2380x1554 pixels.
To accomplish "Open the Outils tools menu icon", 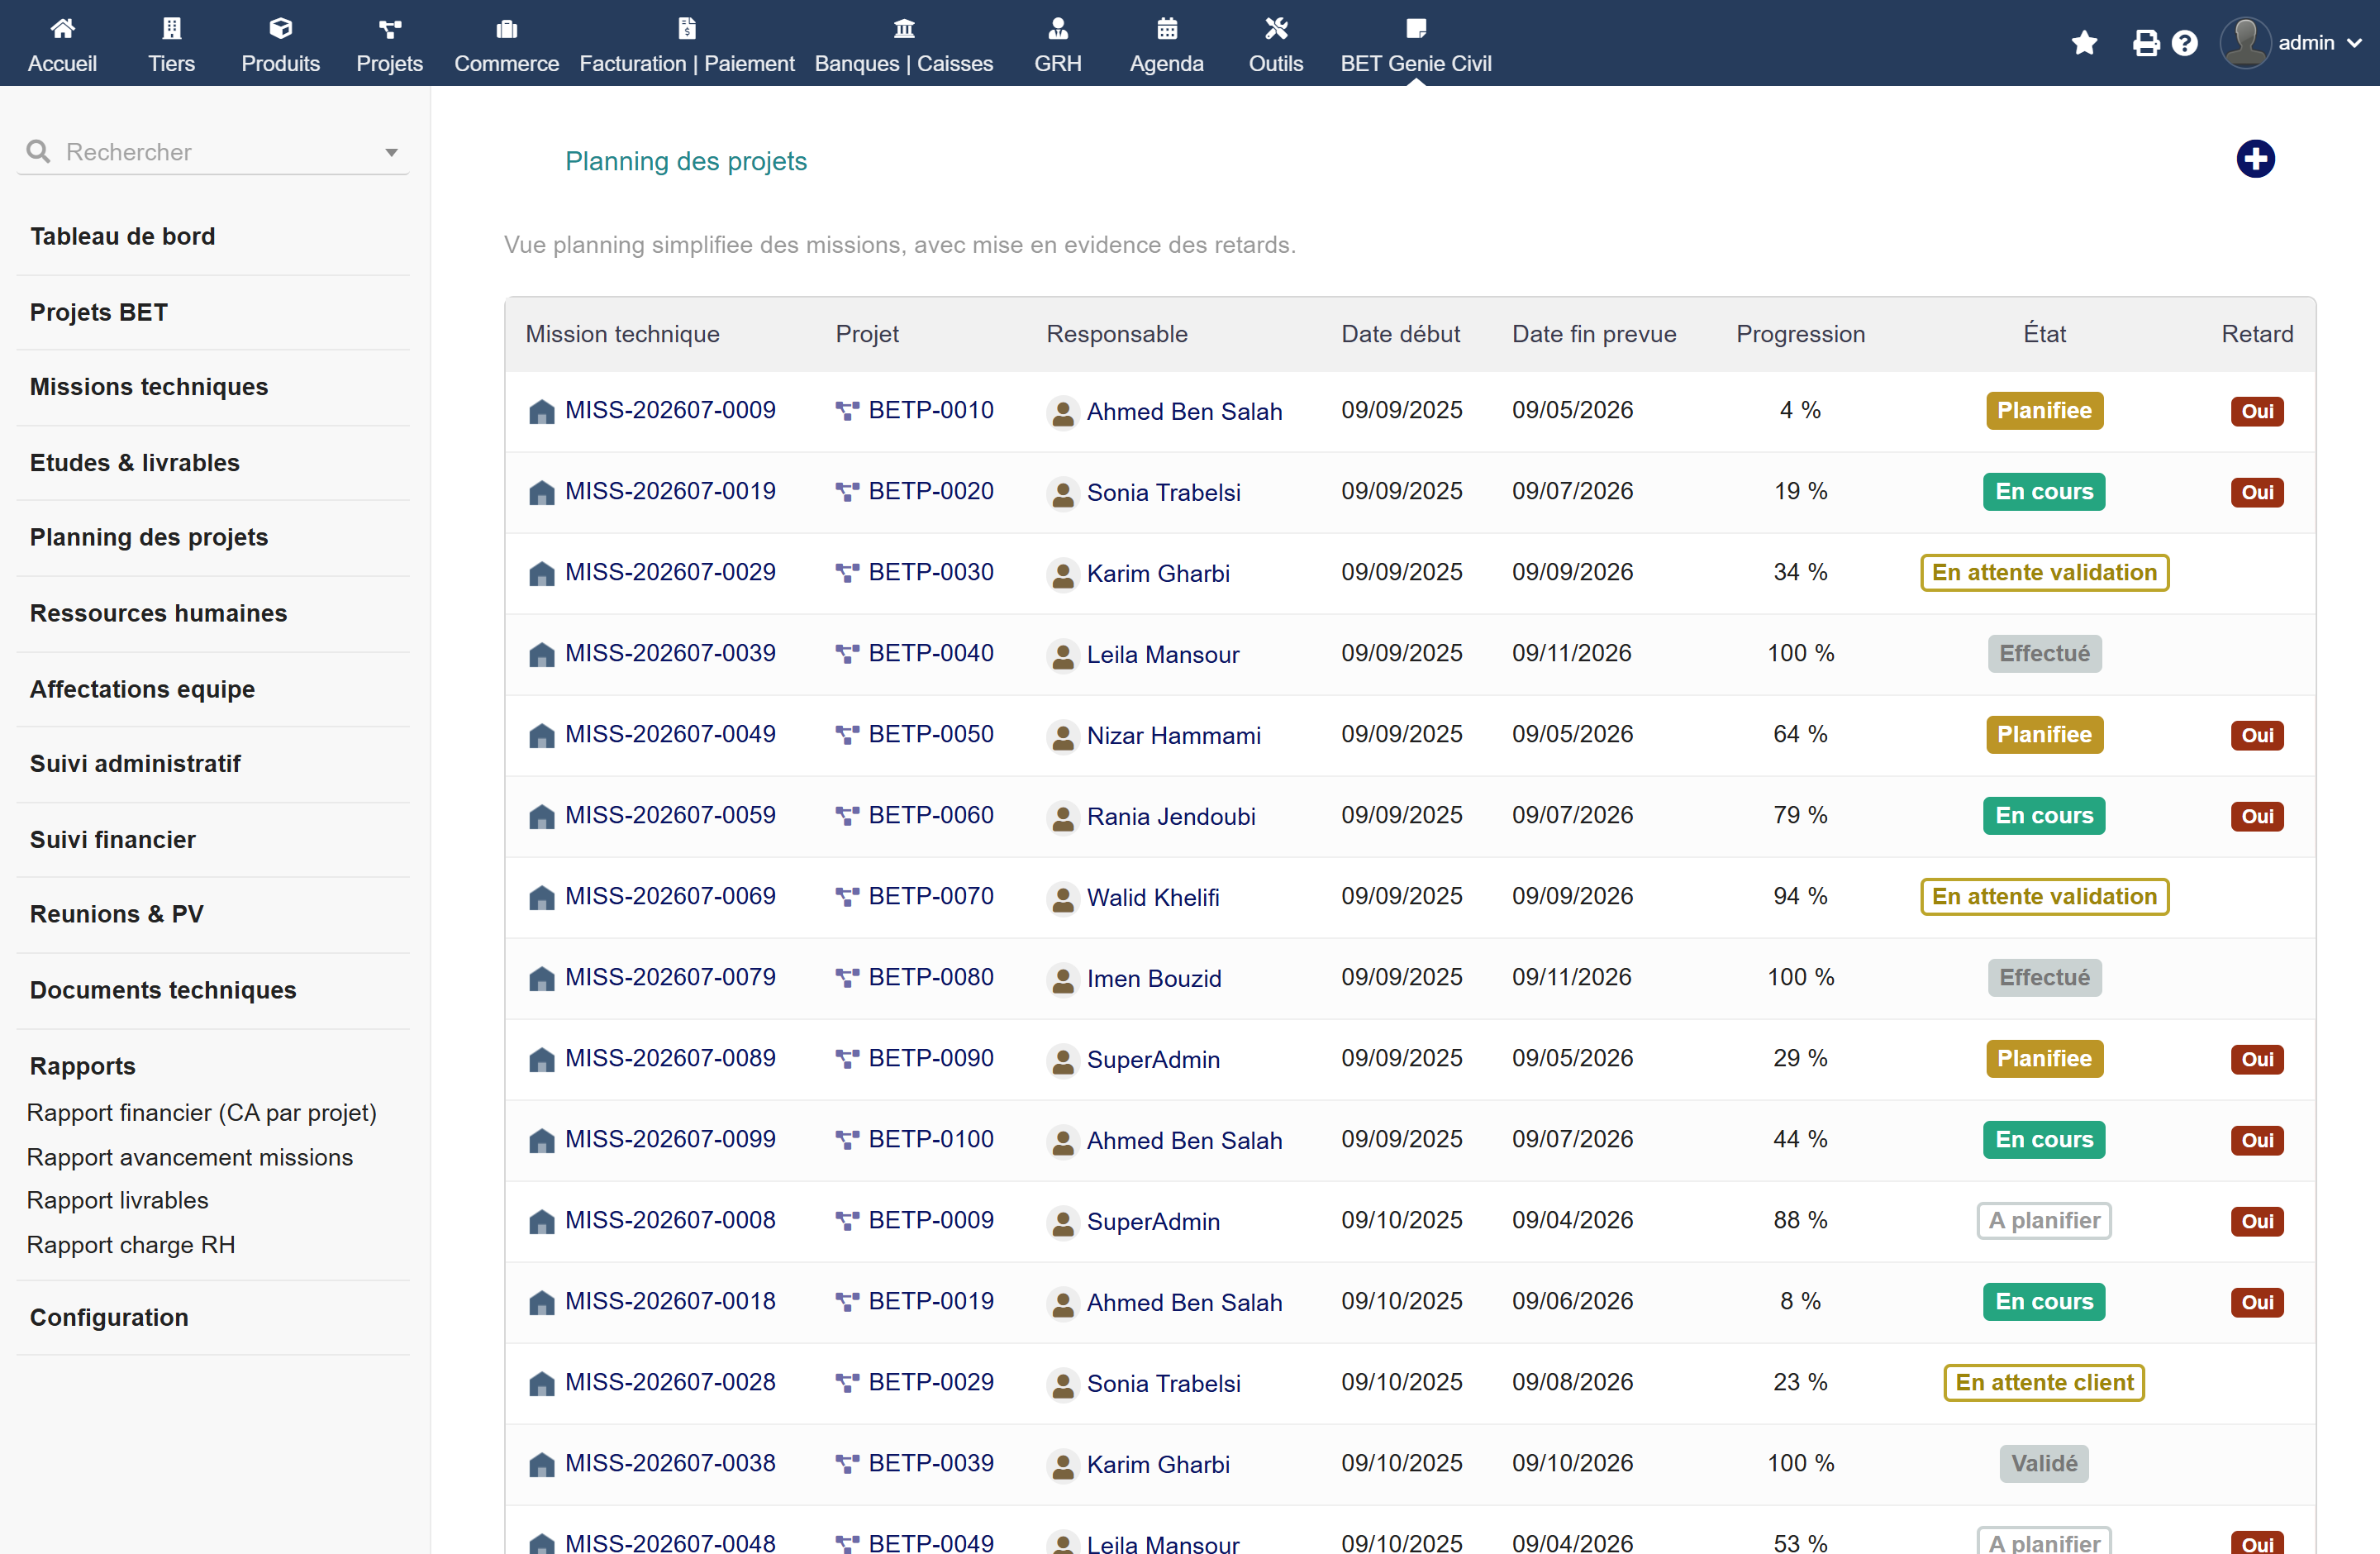I will (x=1276, y=28).
